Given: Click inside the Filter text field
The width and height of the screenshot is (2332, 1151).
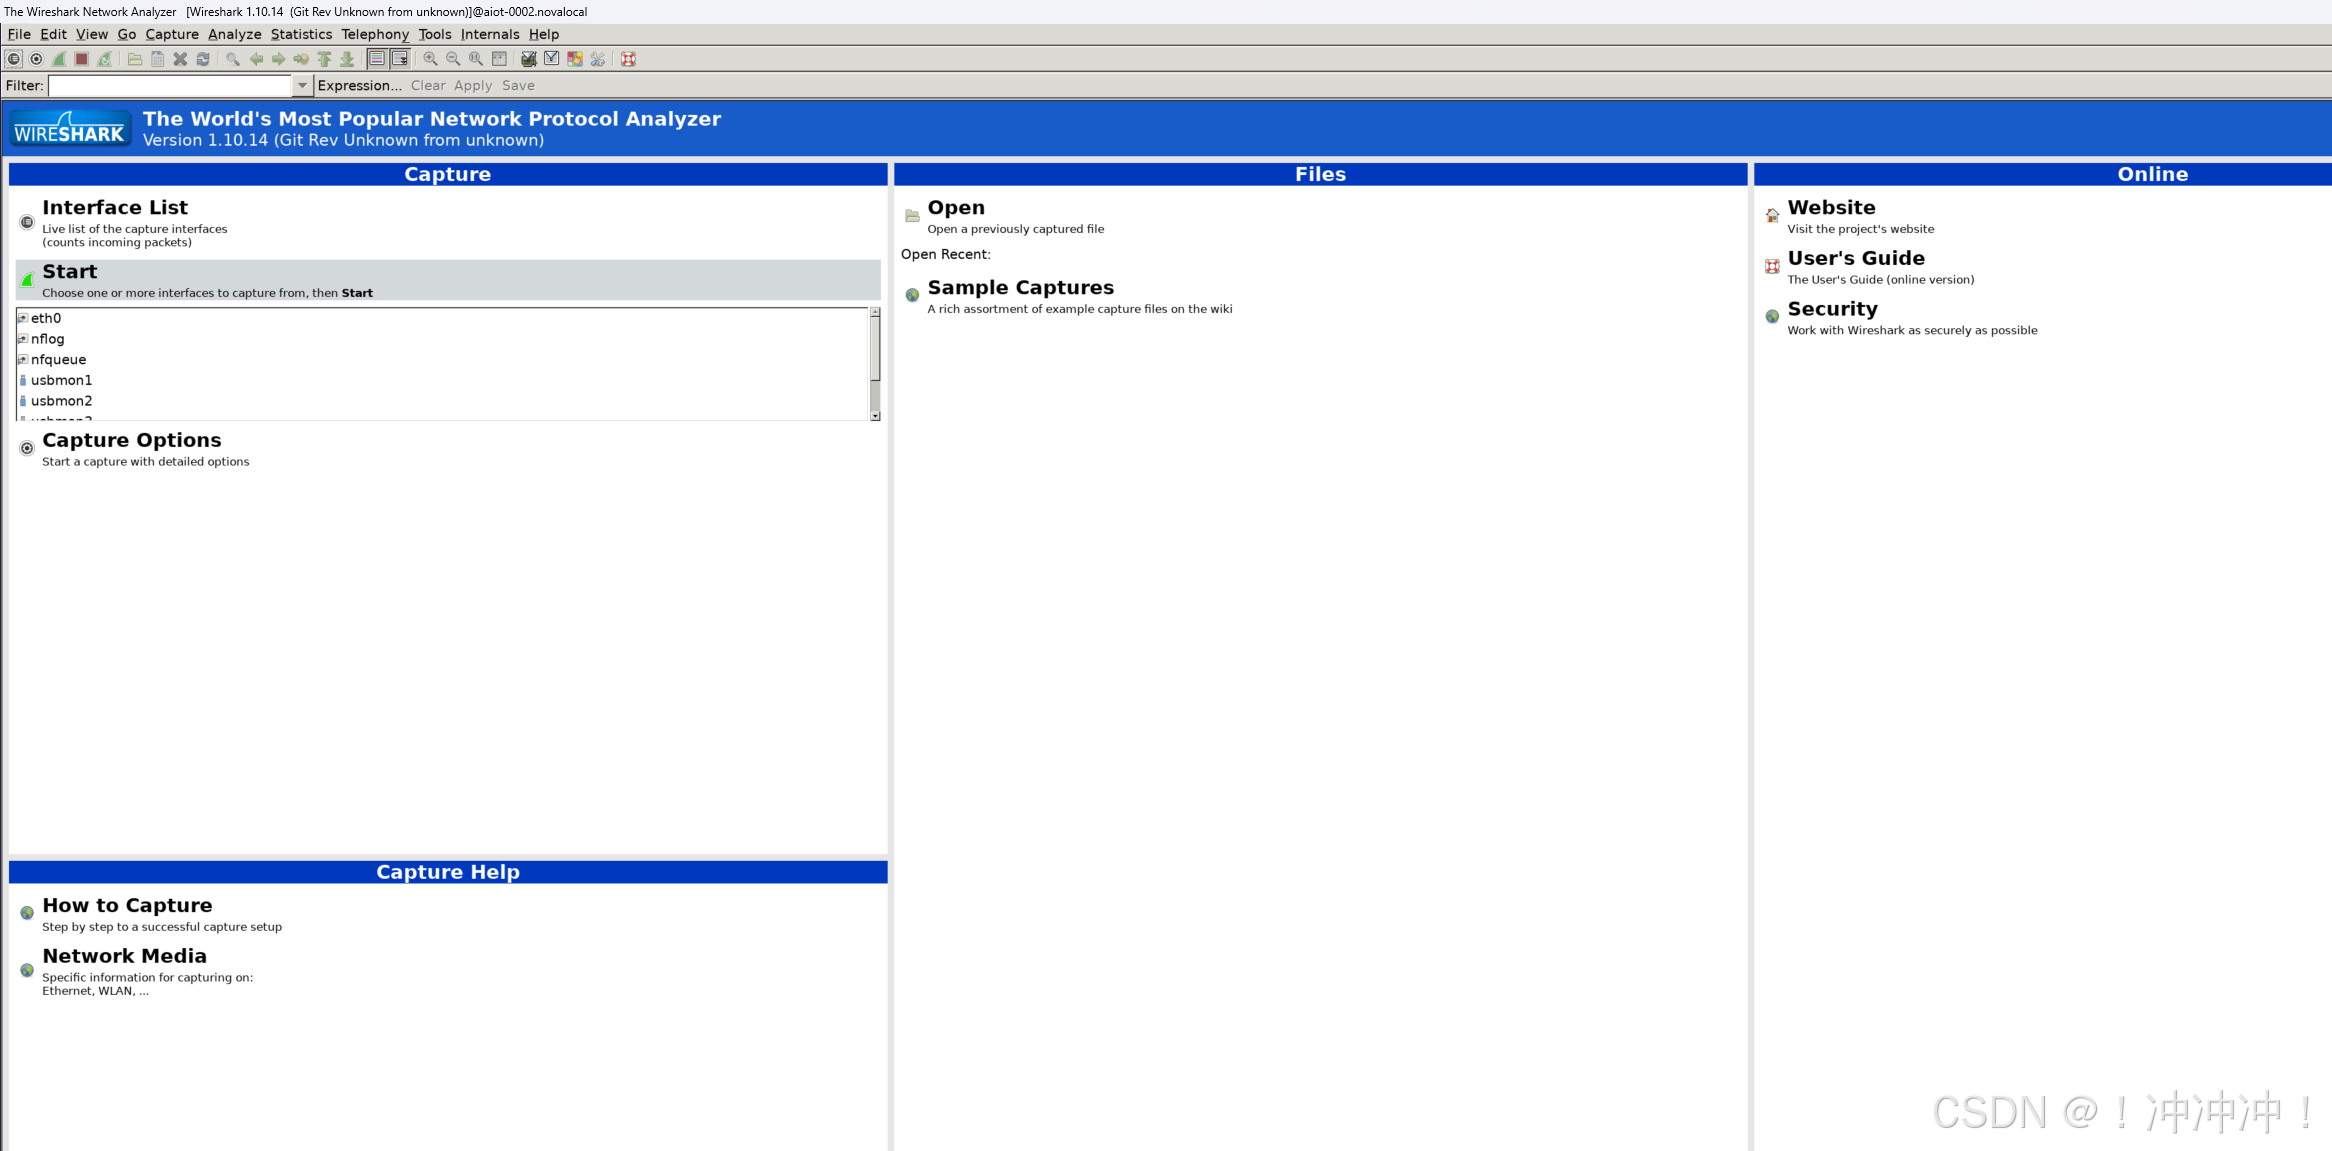Looking at the screenshot, I should point(170,86).
